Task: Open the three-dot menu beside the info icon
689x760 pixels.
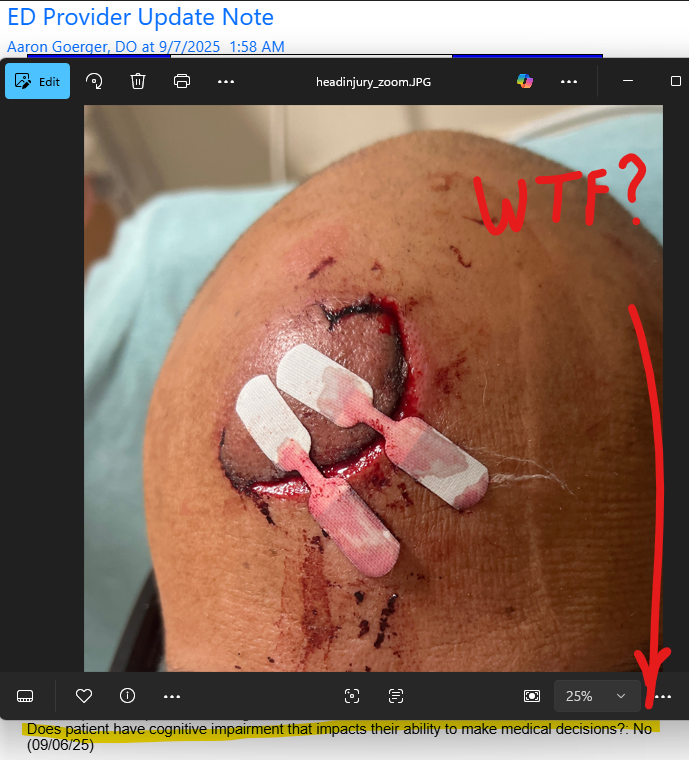Action: pyautogui.click(x=172, y=696)
